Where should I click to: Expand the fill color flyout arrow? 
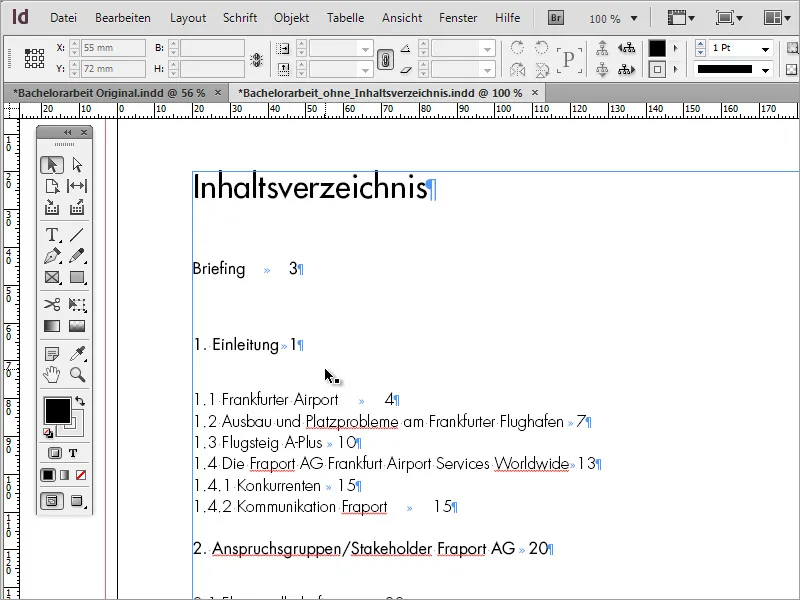[x=676, y=48]
